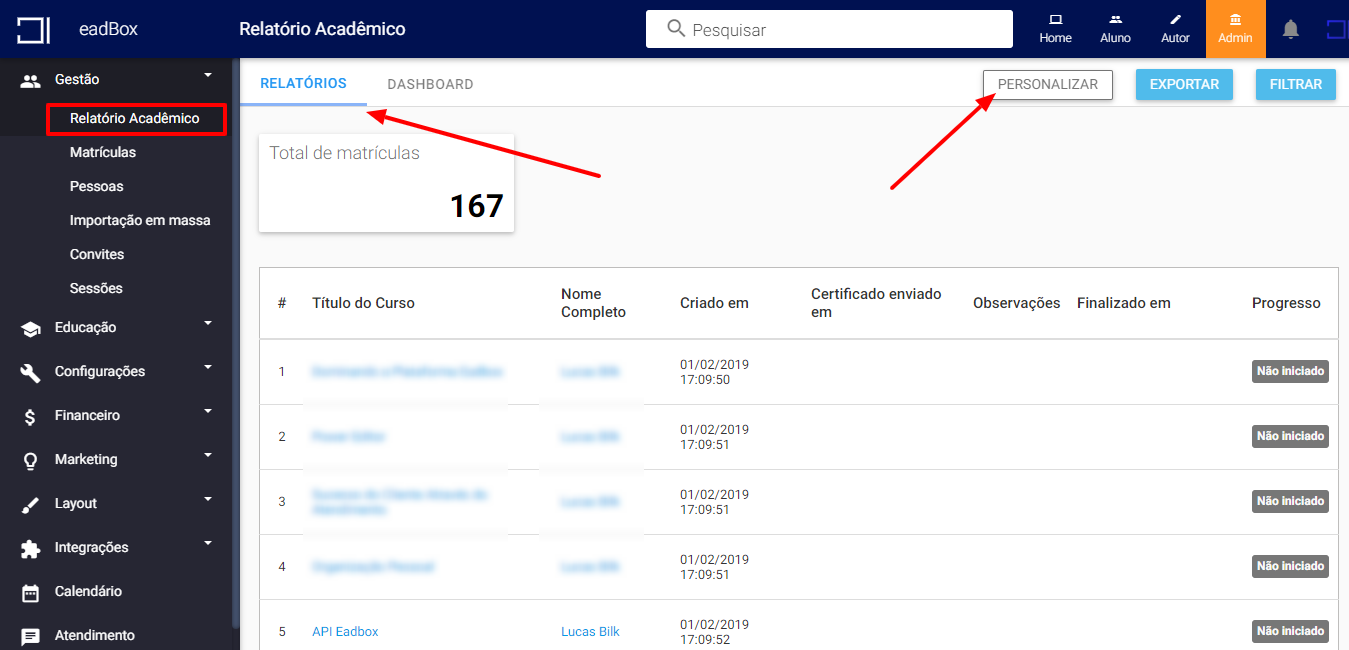Click the Criado em column header

pyautogui.click(x=714, y=303)
